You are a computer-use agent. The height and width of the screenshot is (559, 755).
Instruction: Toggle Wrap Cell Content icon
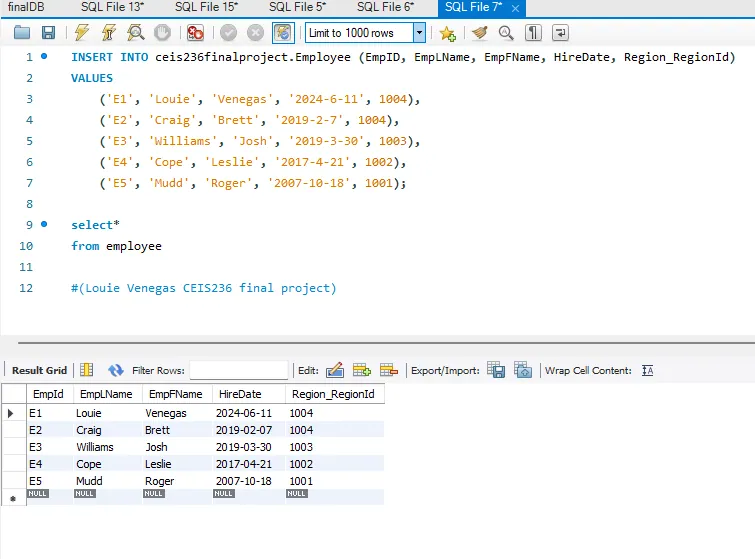coord(648,370)
